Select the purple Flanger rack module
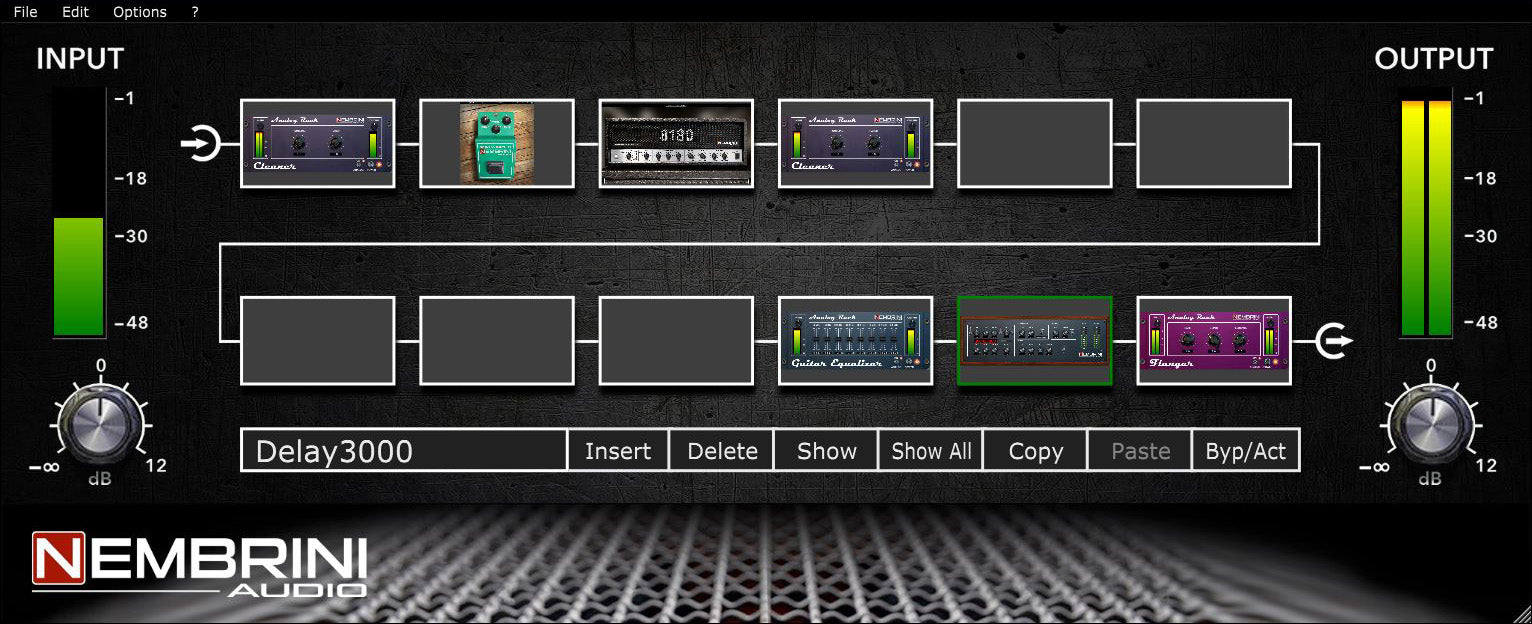Image resolution: width=1532 pixels, height=624 pixels. click(1213, 341)
